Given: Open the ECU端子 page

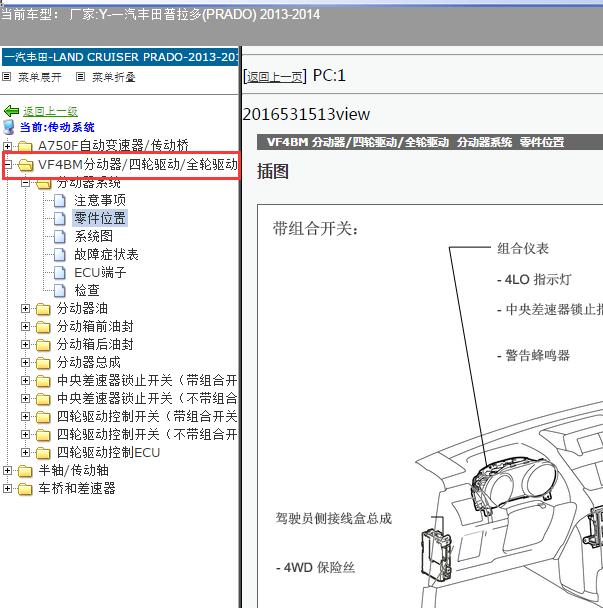Looking at the screenshot, I should pos(100,273).
